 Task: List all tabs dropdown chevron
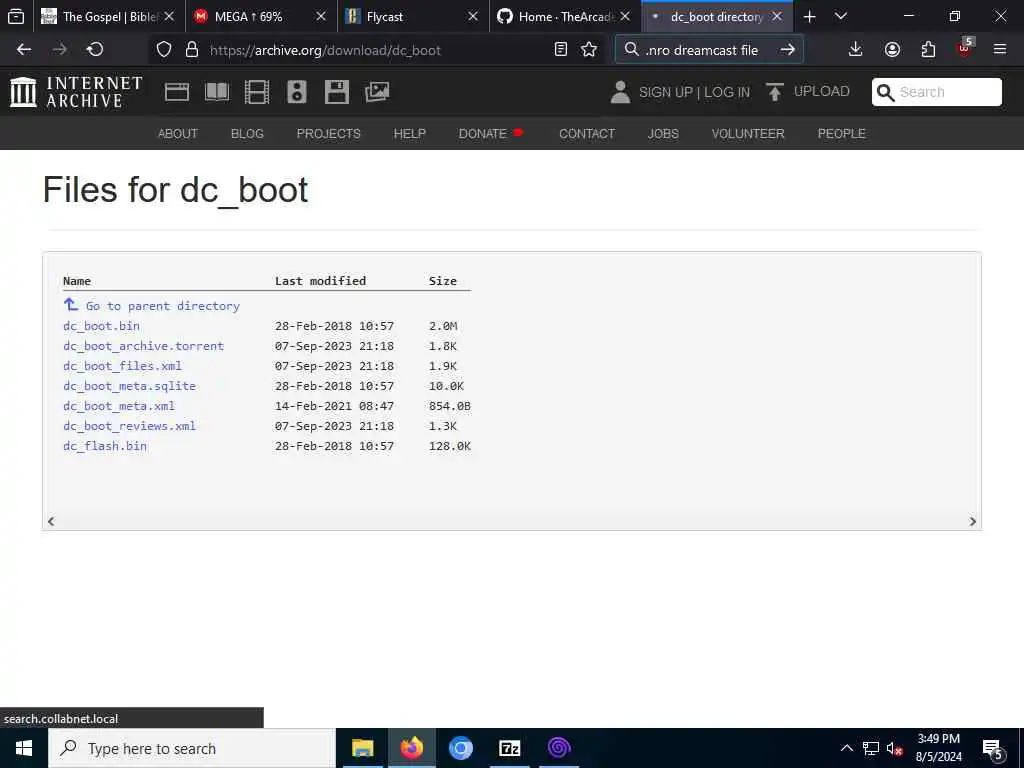(x=841, y=17)
